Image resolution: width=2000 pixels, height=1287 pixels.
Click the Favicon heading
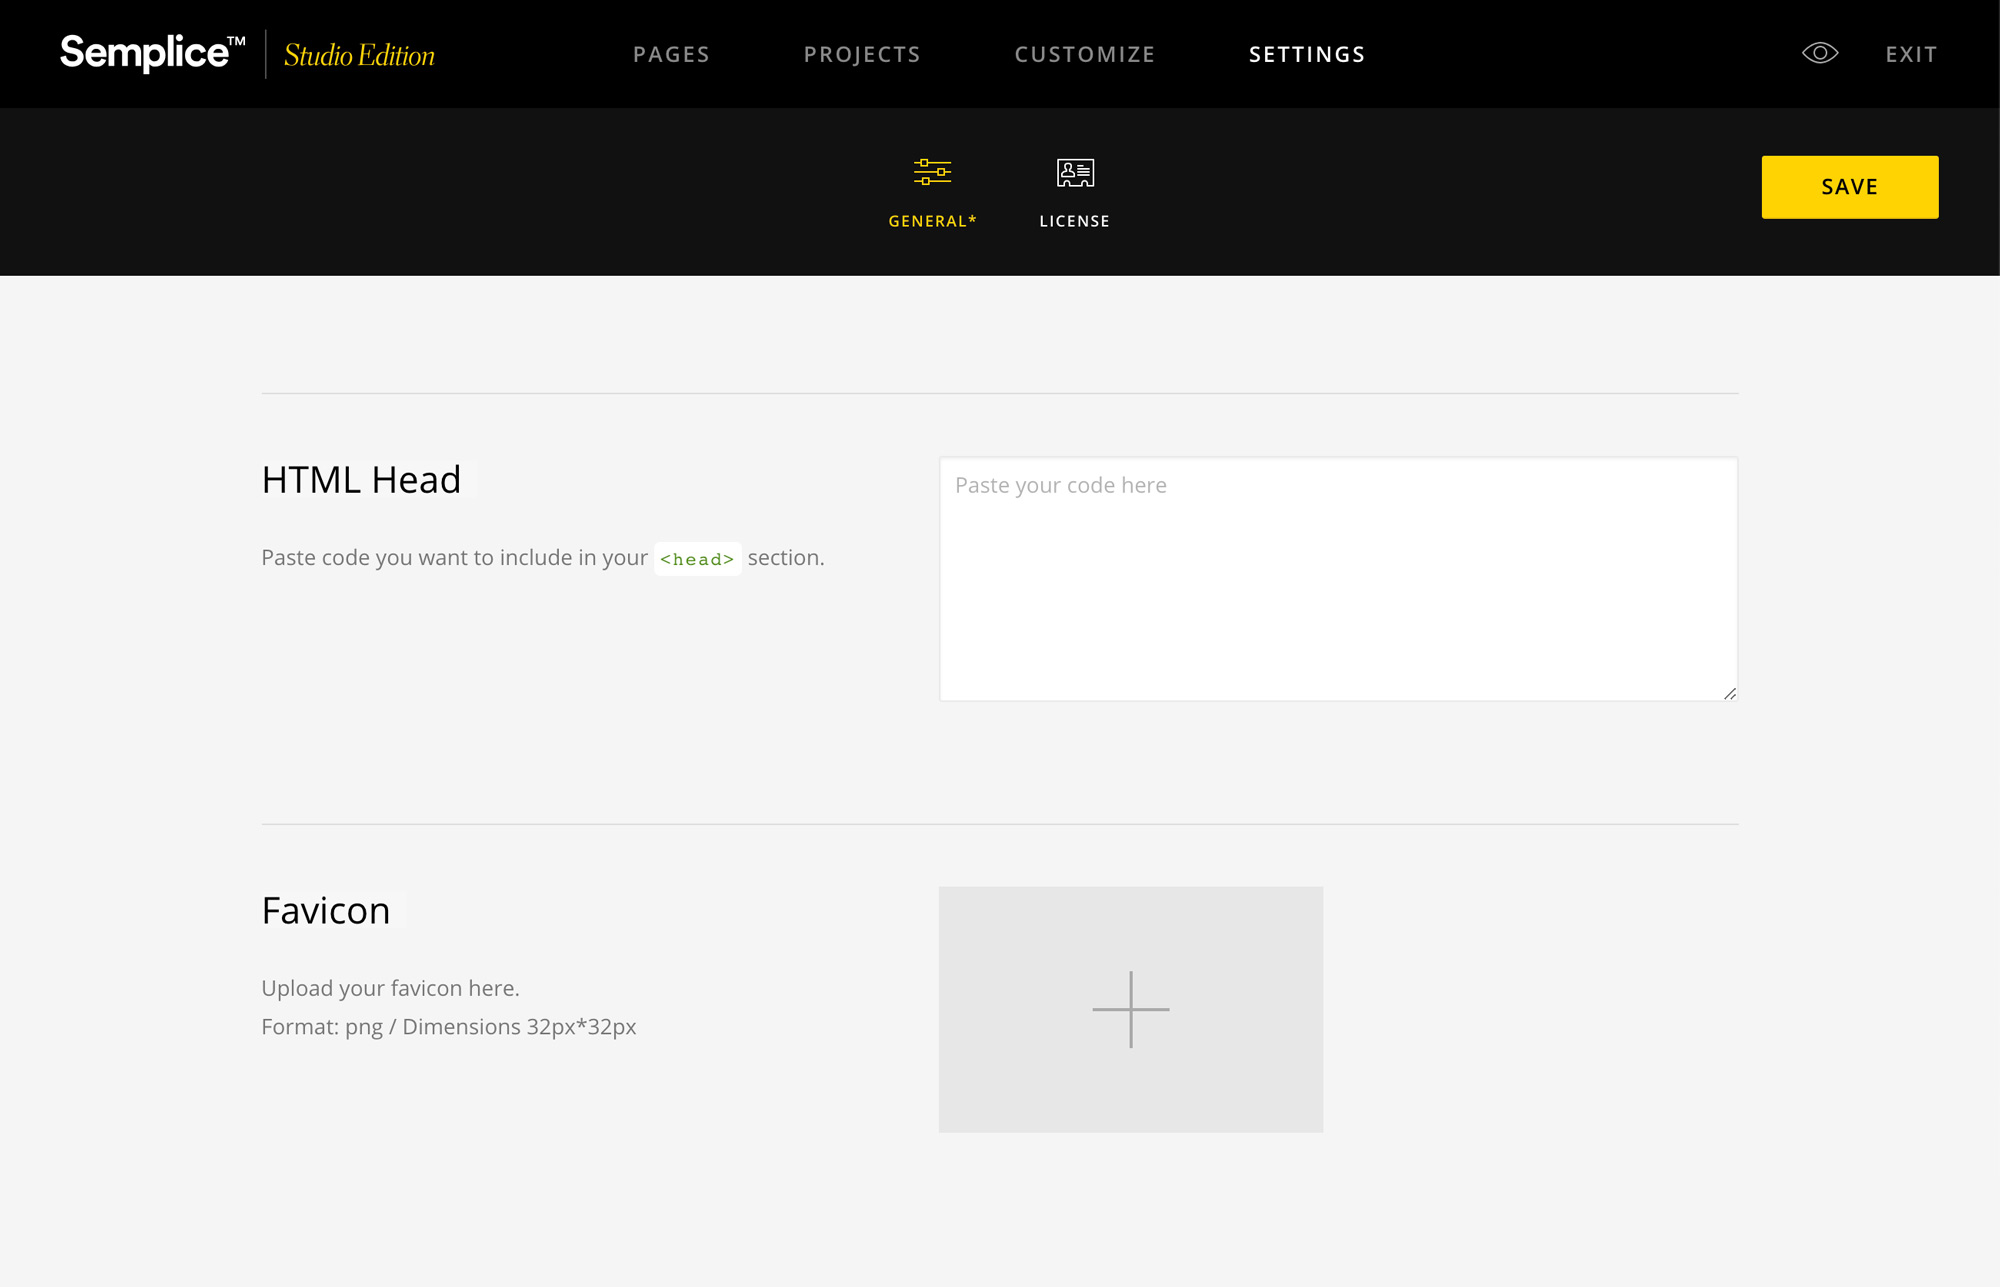pos(326,911)
